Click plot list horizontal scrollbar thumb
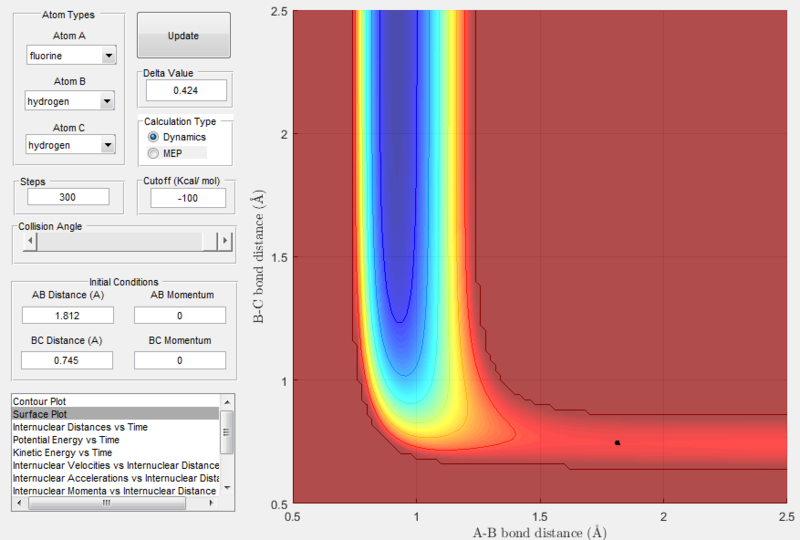Viewport: 800px width, 540px height. (x=107, y=503)
